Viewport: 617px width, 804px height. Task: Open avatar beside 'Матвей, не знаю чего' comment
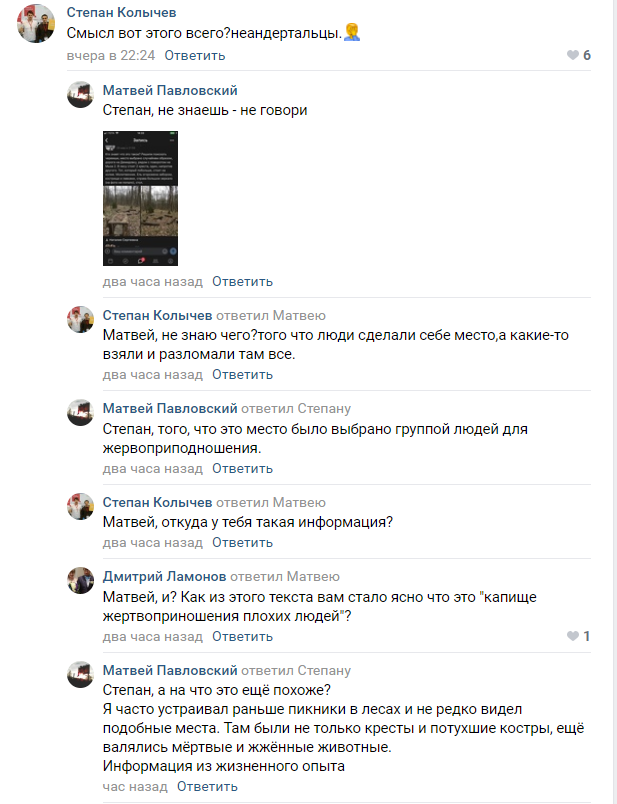tap(80, 319)
